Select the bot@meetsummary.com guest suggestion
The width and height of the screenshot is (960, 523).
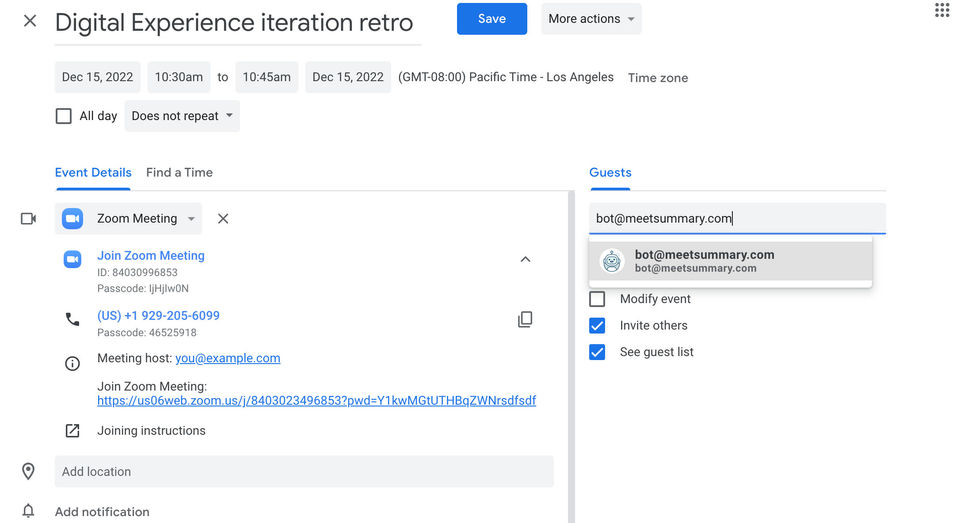point(730,261)
